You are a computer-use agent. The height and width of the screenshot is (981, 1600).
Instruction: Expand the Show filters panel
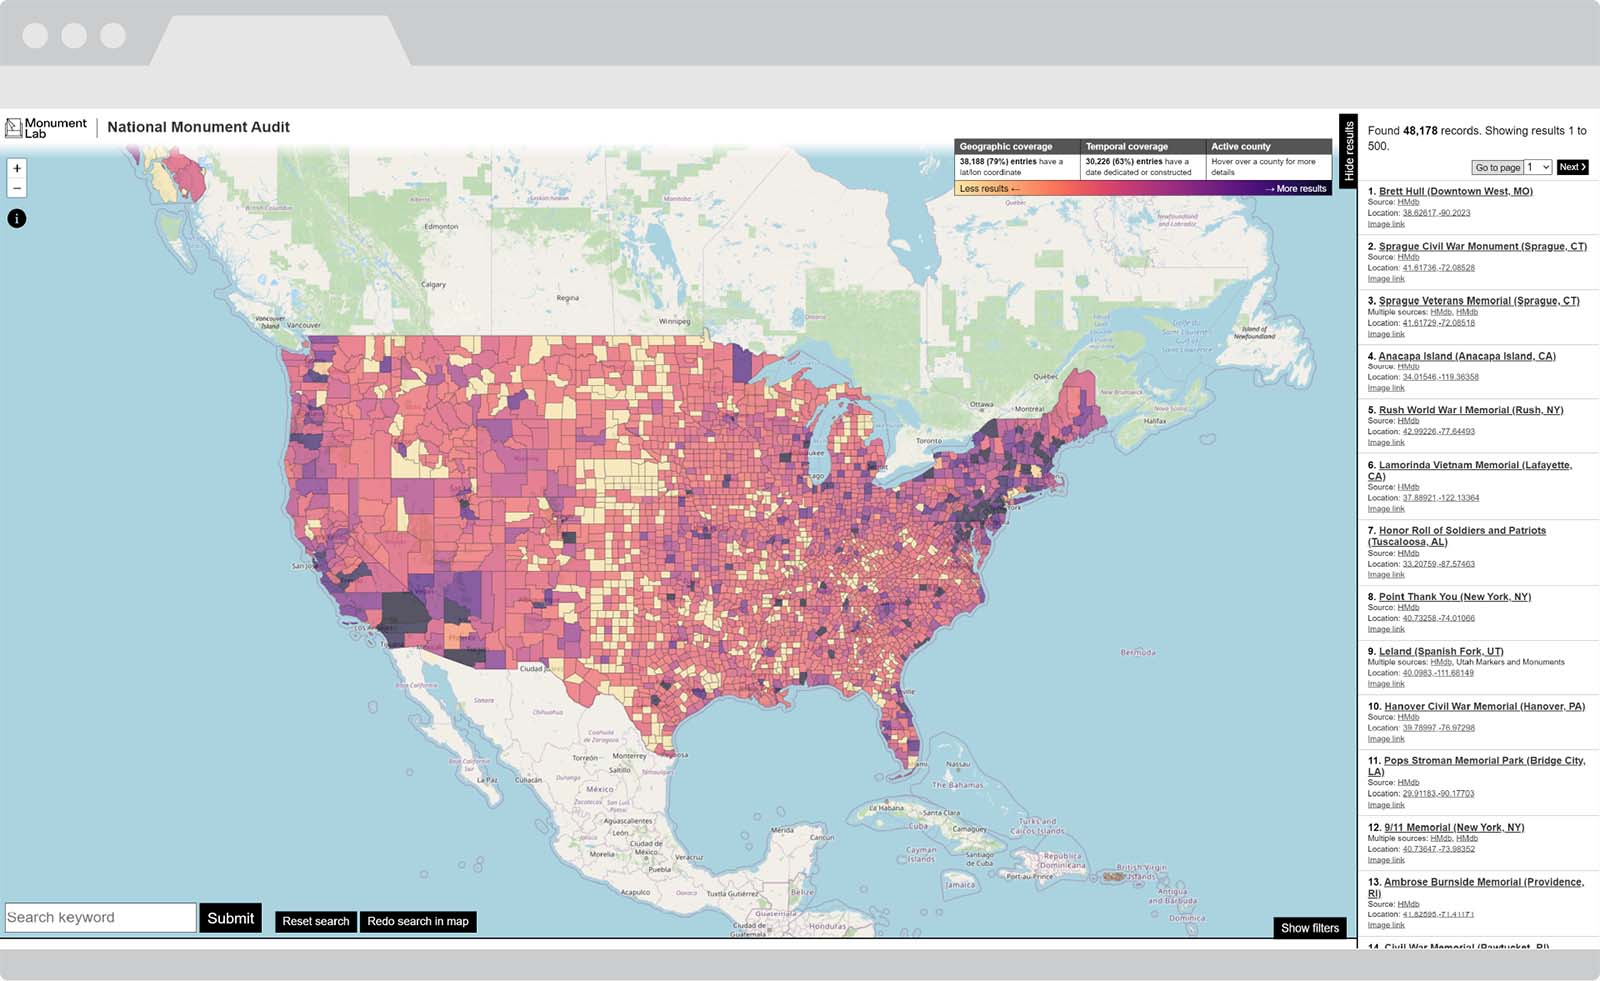pyautogui.click(x=1310, y=928)
